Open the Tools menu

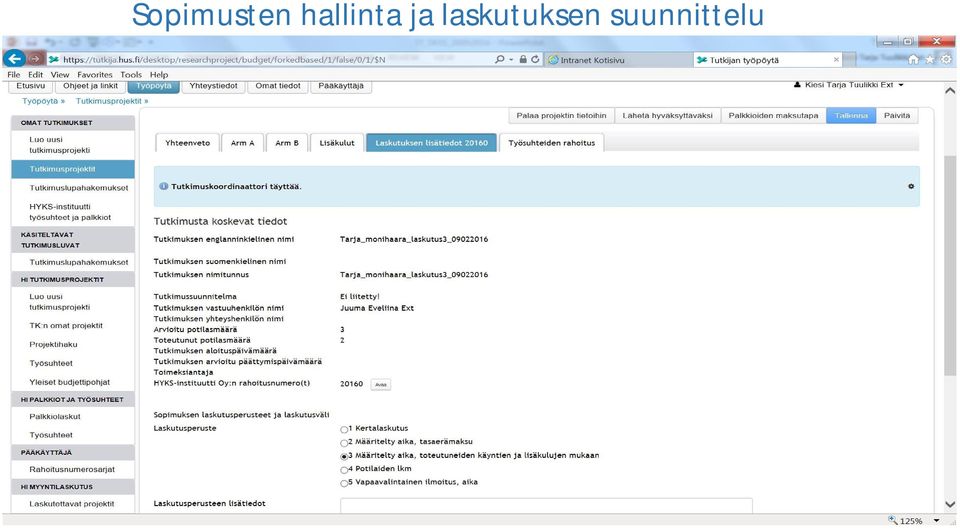[131, 74]
